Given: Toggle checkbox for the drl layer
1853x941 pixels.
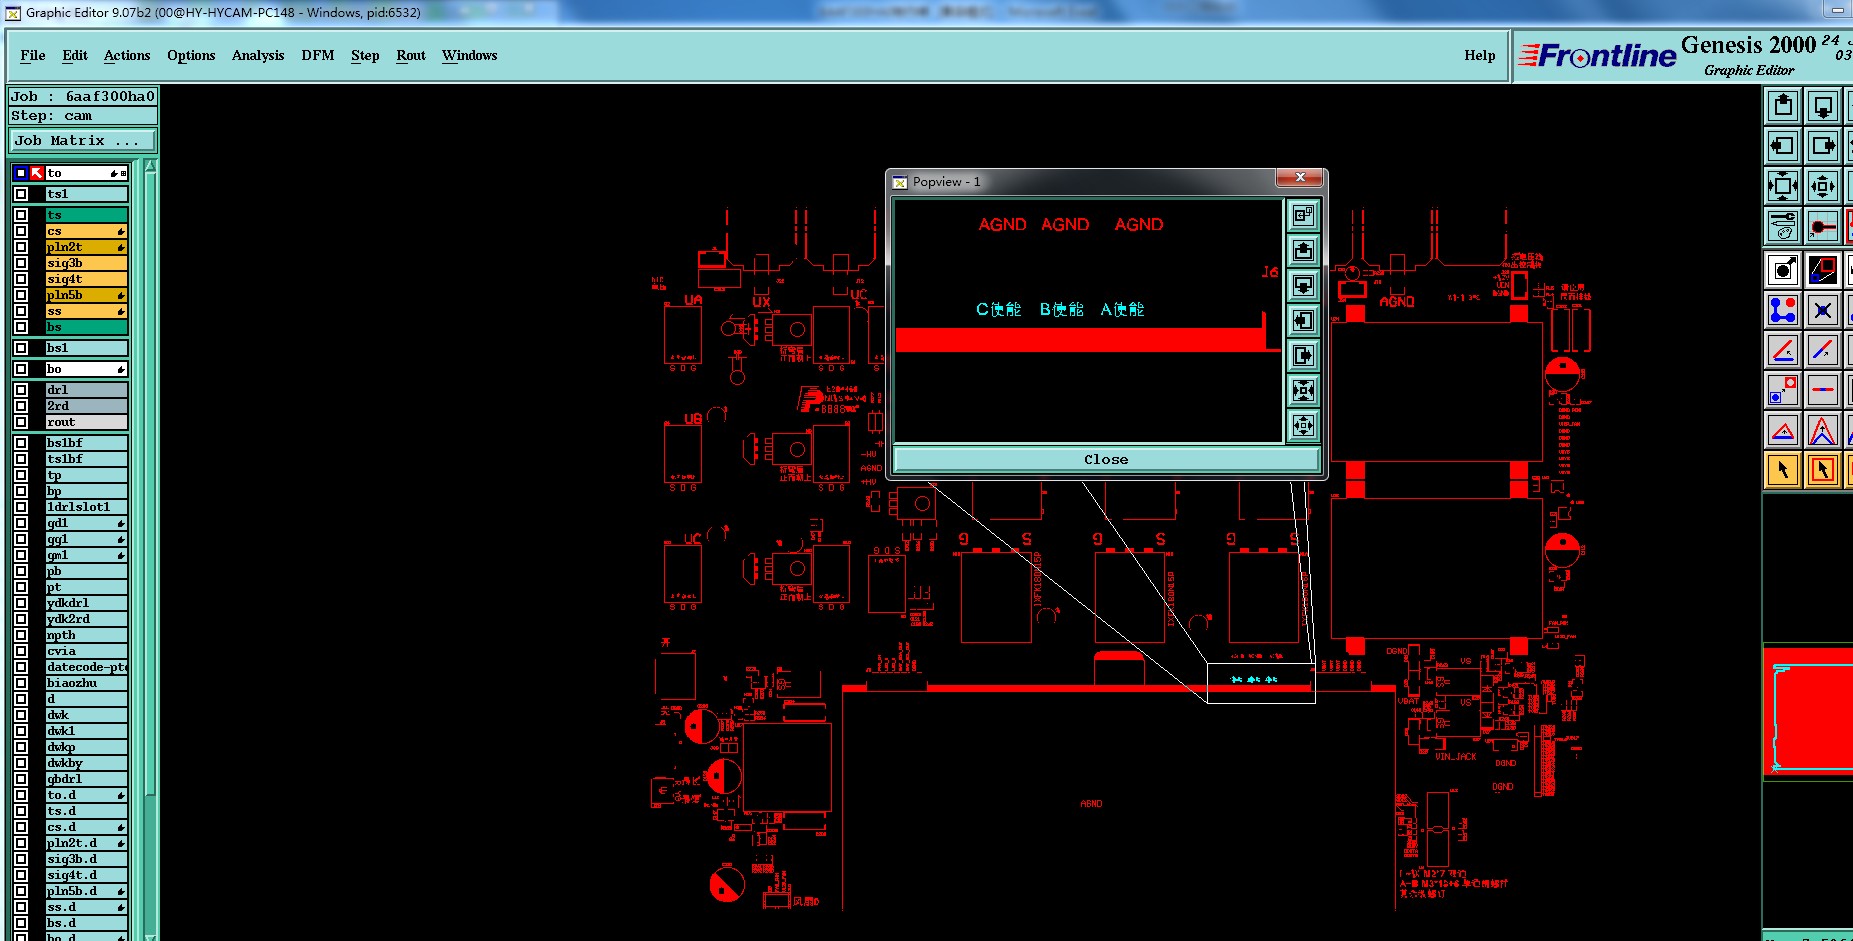Looking at the screenshot, I should coord(21,390).
